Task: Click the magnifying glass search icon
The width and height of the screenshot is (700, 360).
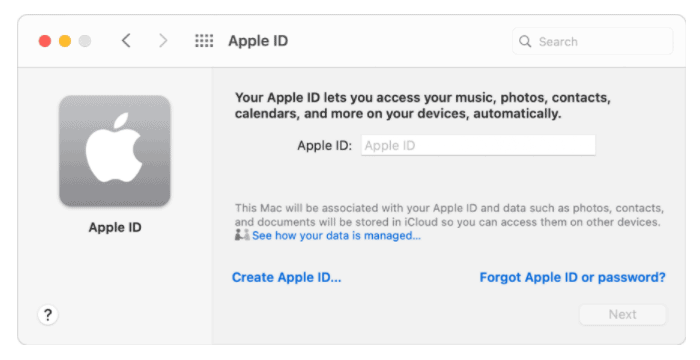Action: [525, 42]
